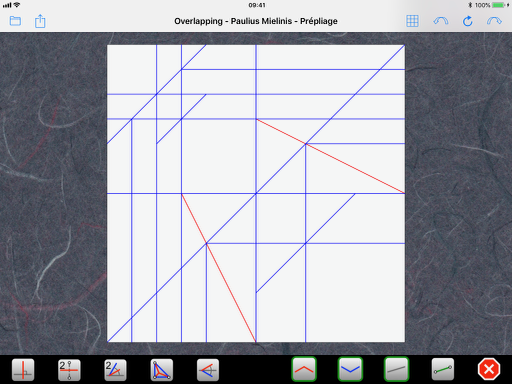Select the triangle incenter tool
The width and height of the screenshot is (512, 384).
tap(162, 369)
